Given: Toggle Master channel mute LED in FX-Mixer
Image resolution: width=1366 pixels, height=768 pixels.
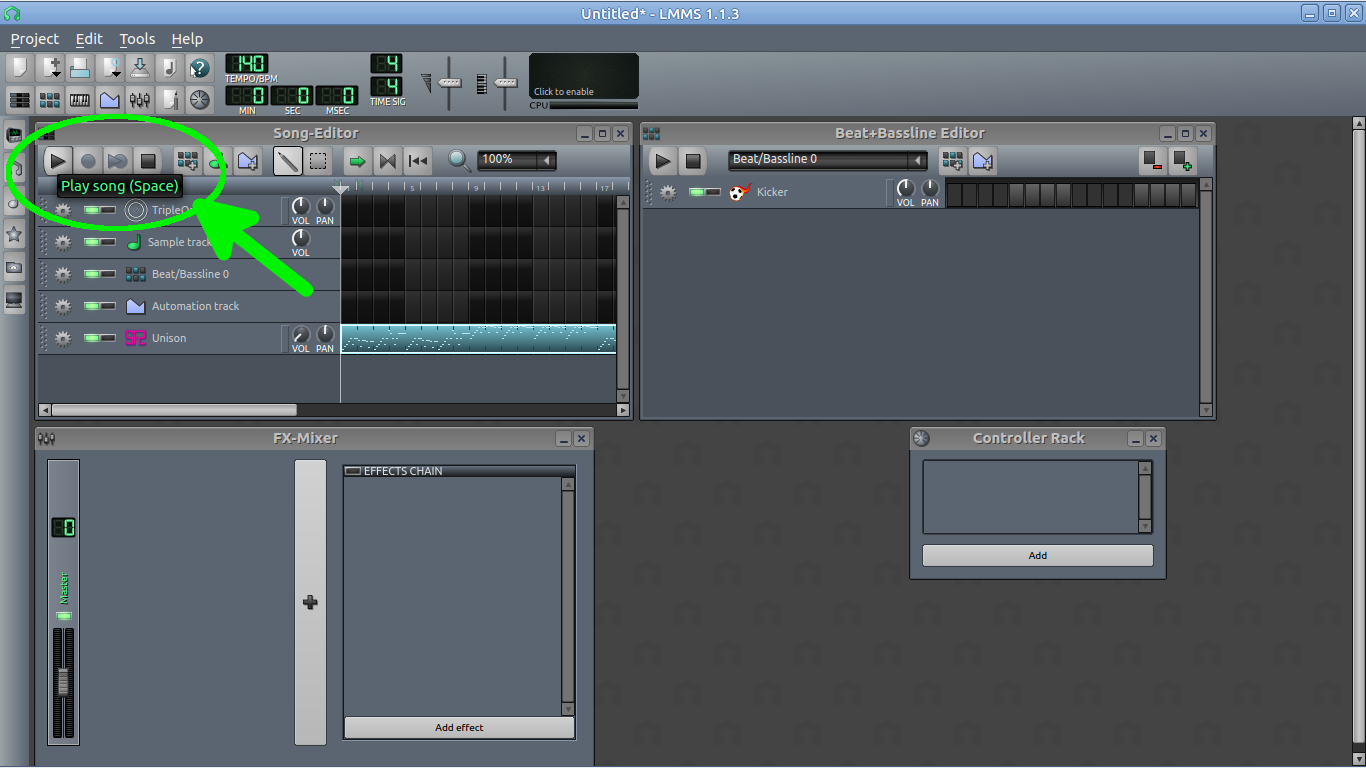Looking at the screenshot, I should [x=64, y=616].
